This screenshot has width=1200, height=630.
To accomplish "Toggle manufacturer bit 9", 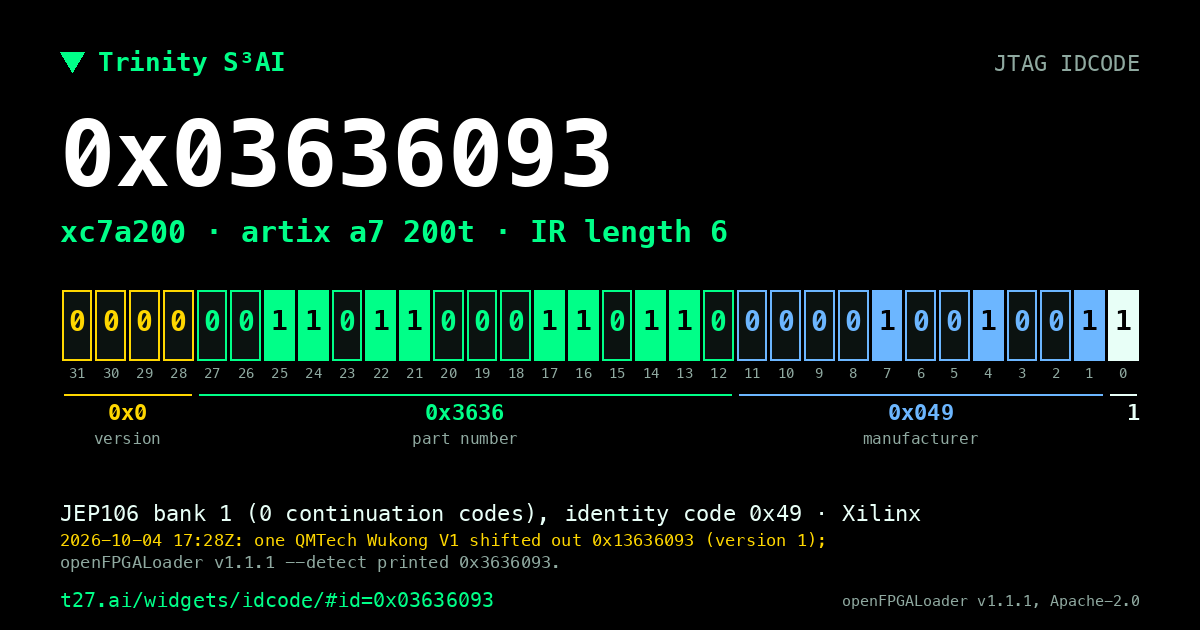I will pos(819,325).
